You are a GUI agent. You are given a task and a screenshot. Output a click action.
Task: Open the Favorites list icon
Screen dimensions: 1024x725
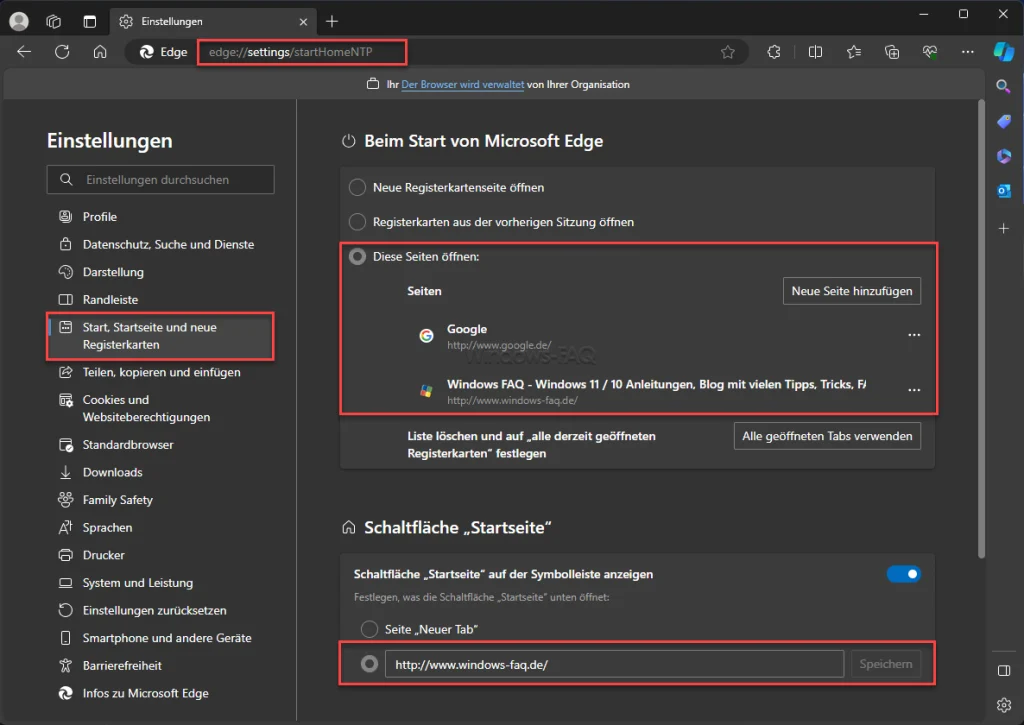(854, 52)
